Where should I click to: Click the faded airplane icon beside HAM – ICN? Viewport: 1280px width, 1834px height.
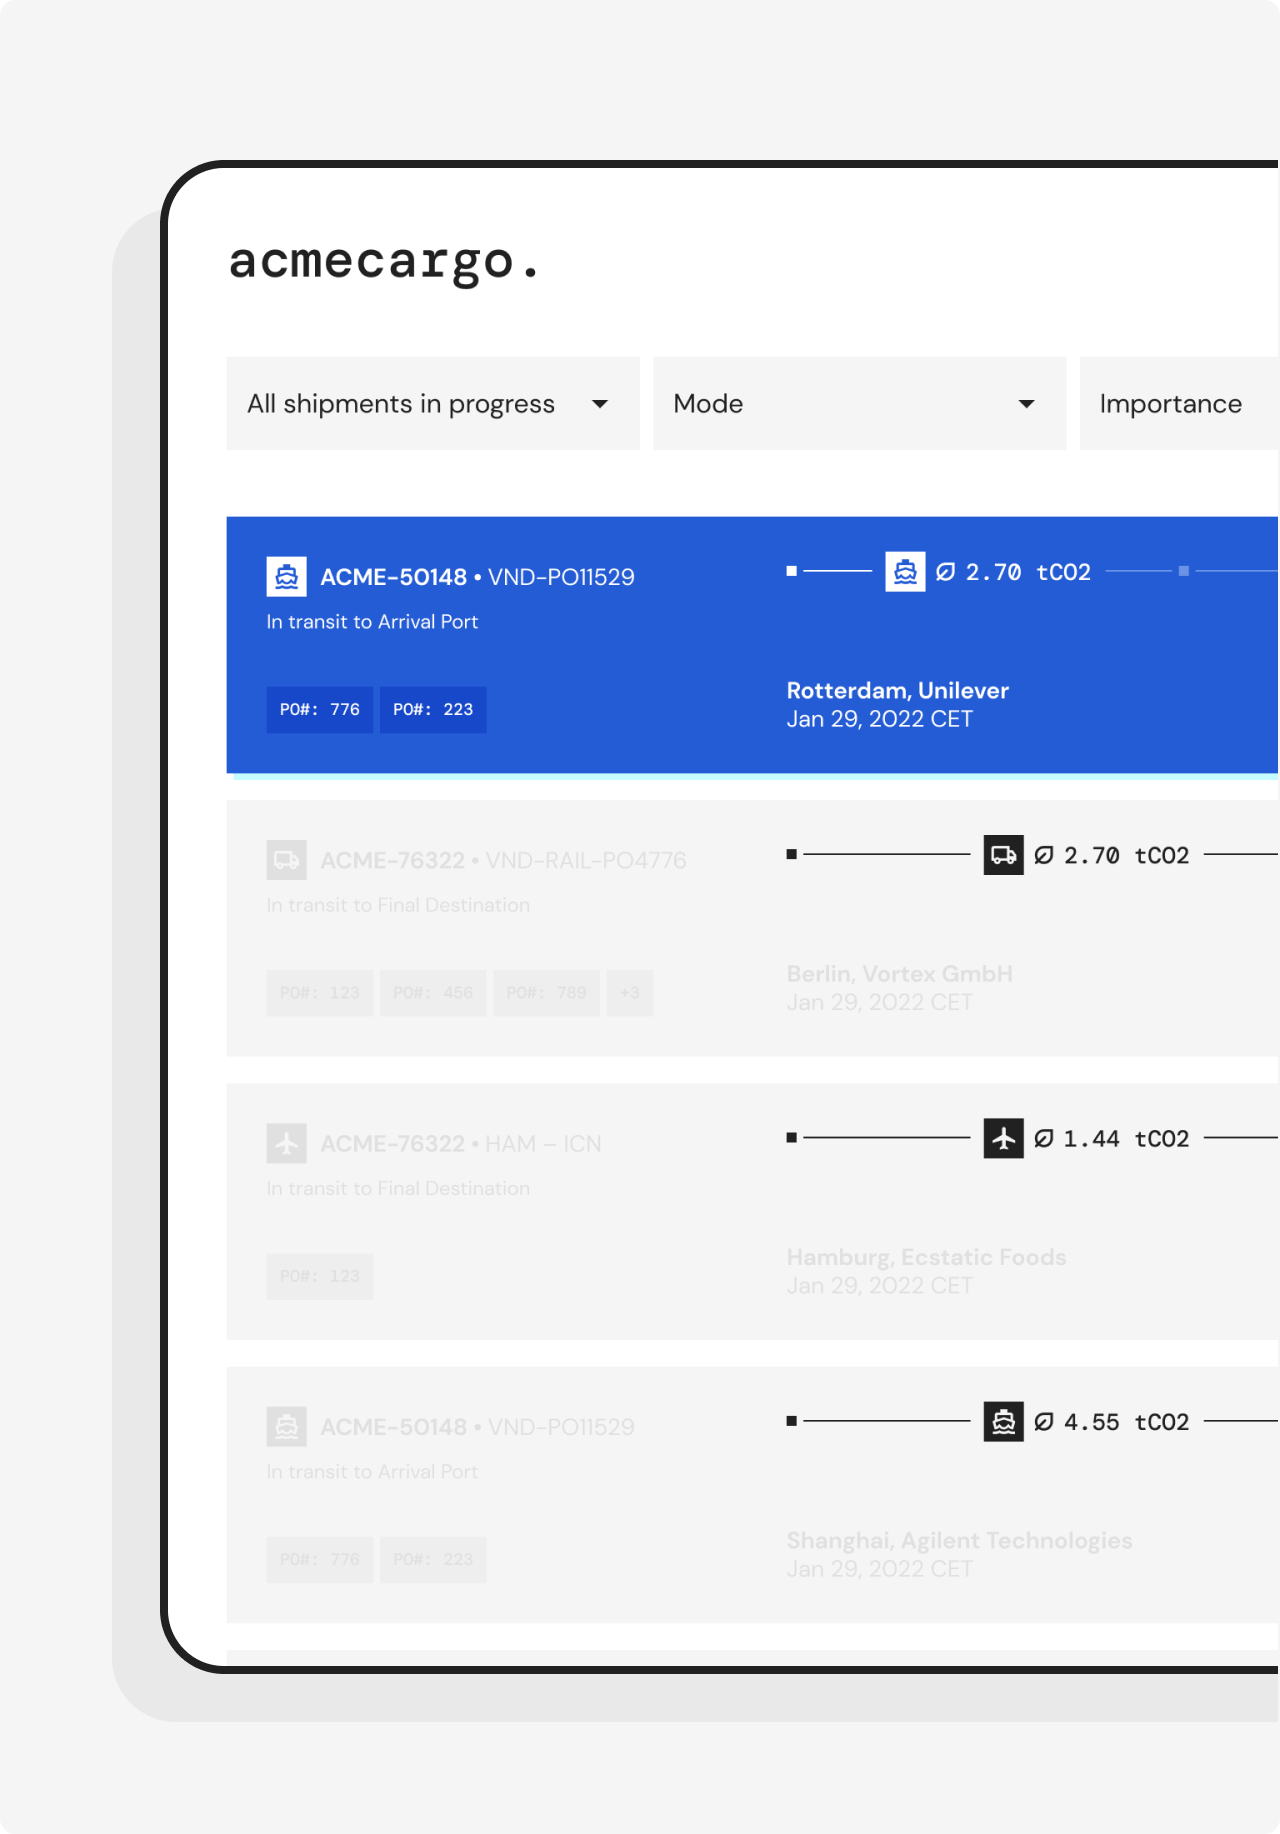click(286, 1143)
